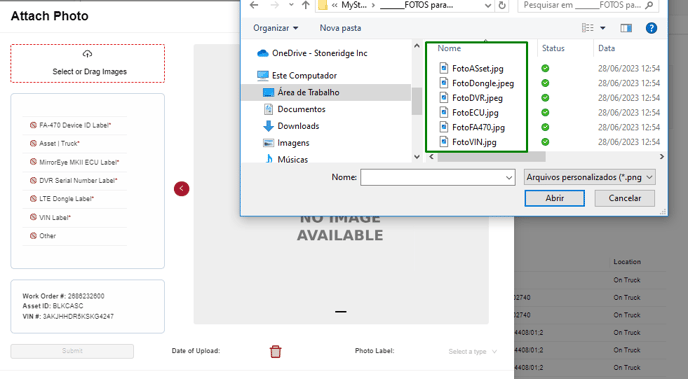Select the FotoFA470.jpg file icon

444,127
